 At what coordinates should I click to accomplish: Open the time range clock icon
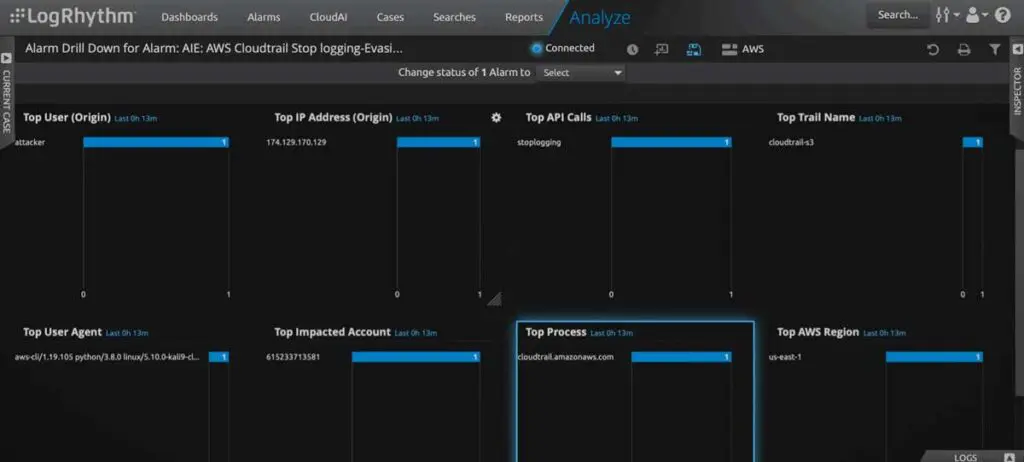[x=632, y=50]
